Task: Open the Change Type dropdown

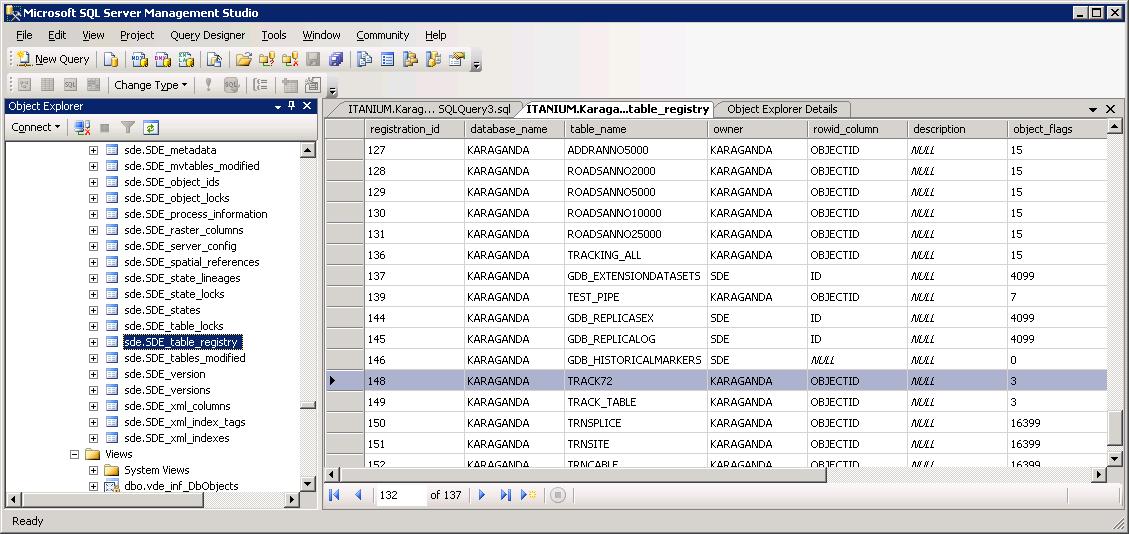Action: click(x=150, y=85)
